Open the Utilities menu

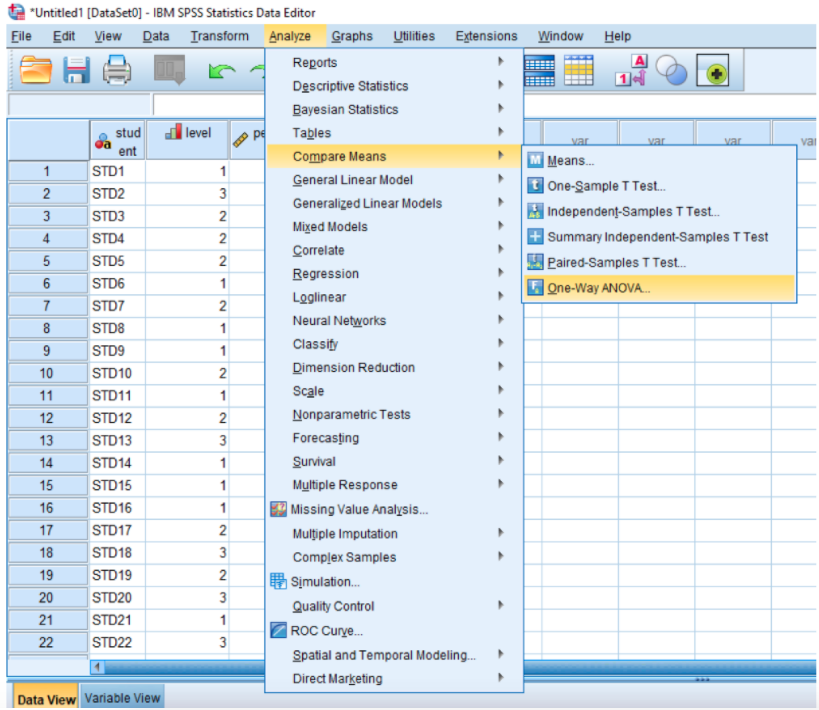coord(414,36)
